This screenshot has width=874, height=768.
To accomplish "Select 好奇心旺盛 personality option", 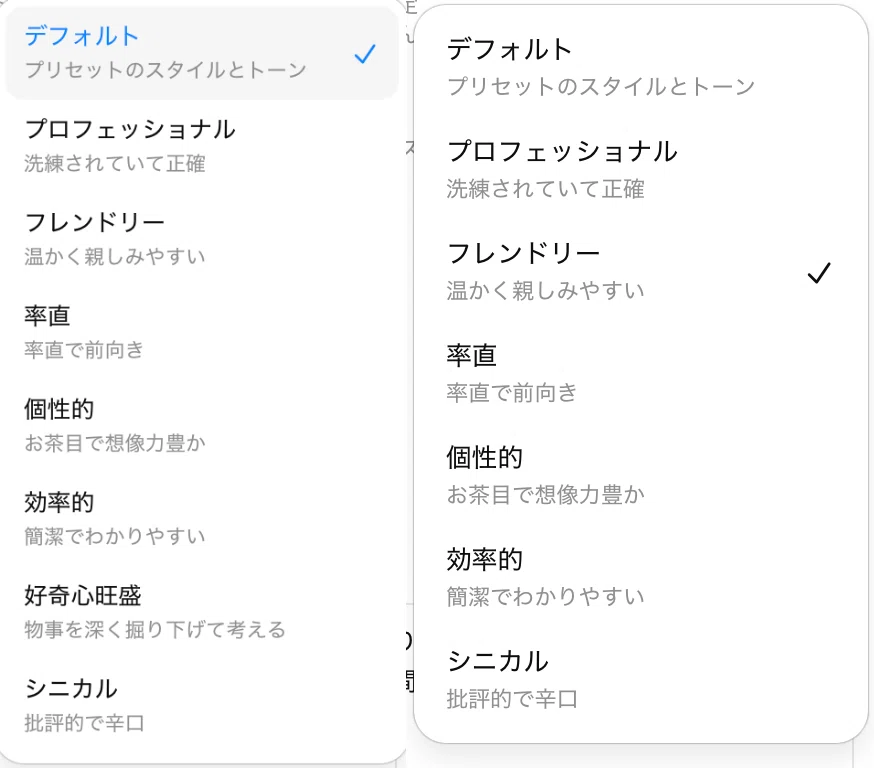I will point(202,613).
